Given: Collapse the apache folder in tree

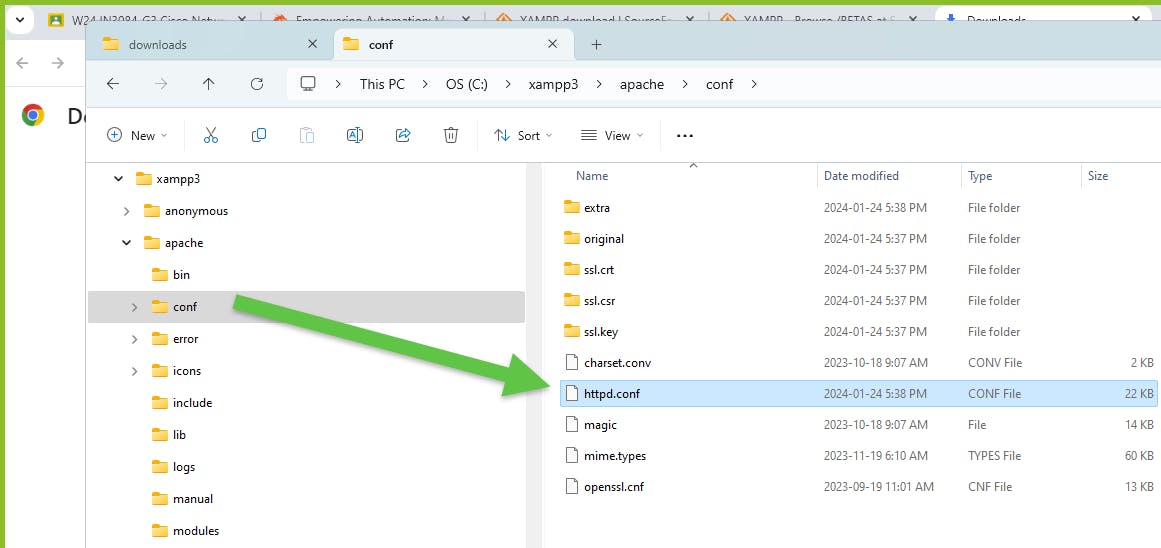Looking at the screenshot, I should (127, 243).
